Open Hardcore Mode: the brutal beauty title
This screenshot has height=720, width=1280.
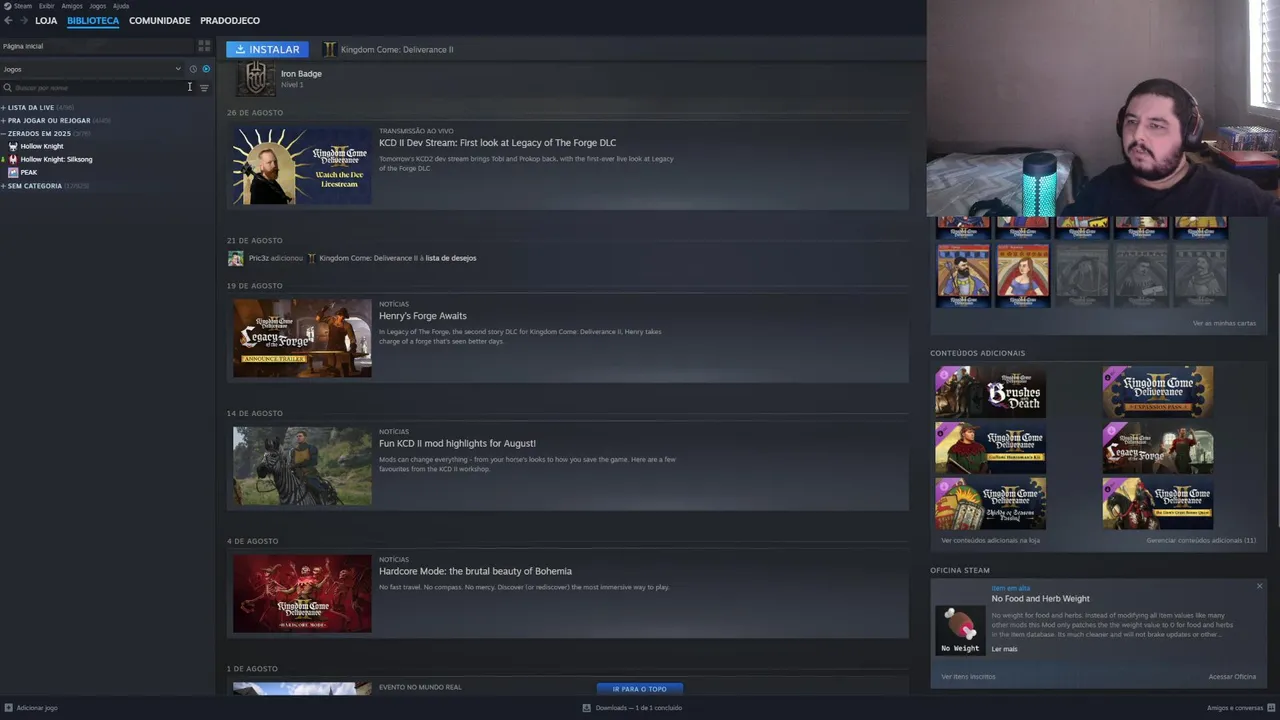coord(475,571)
